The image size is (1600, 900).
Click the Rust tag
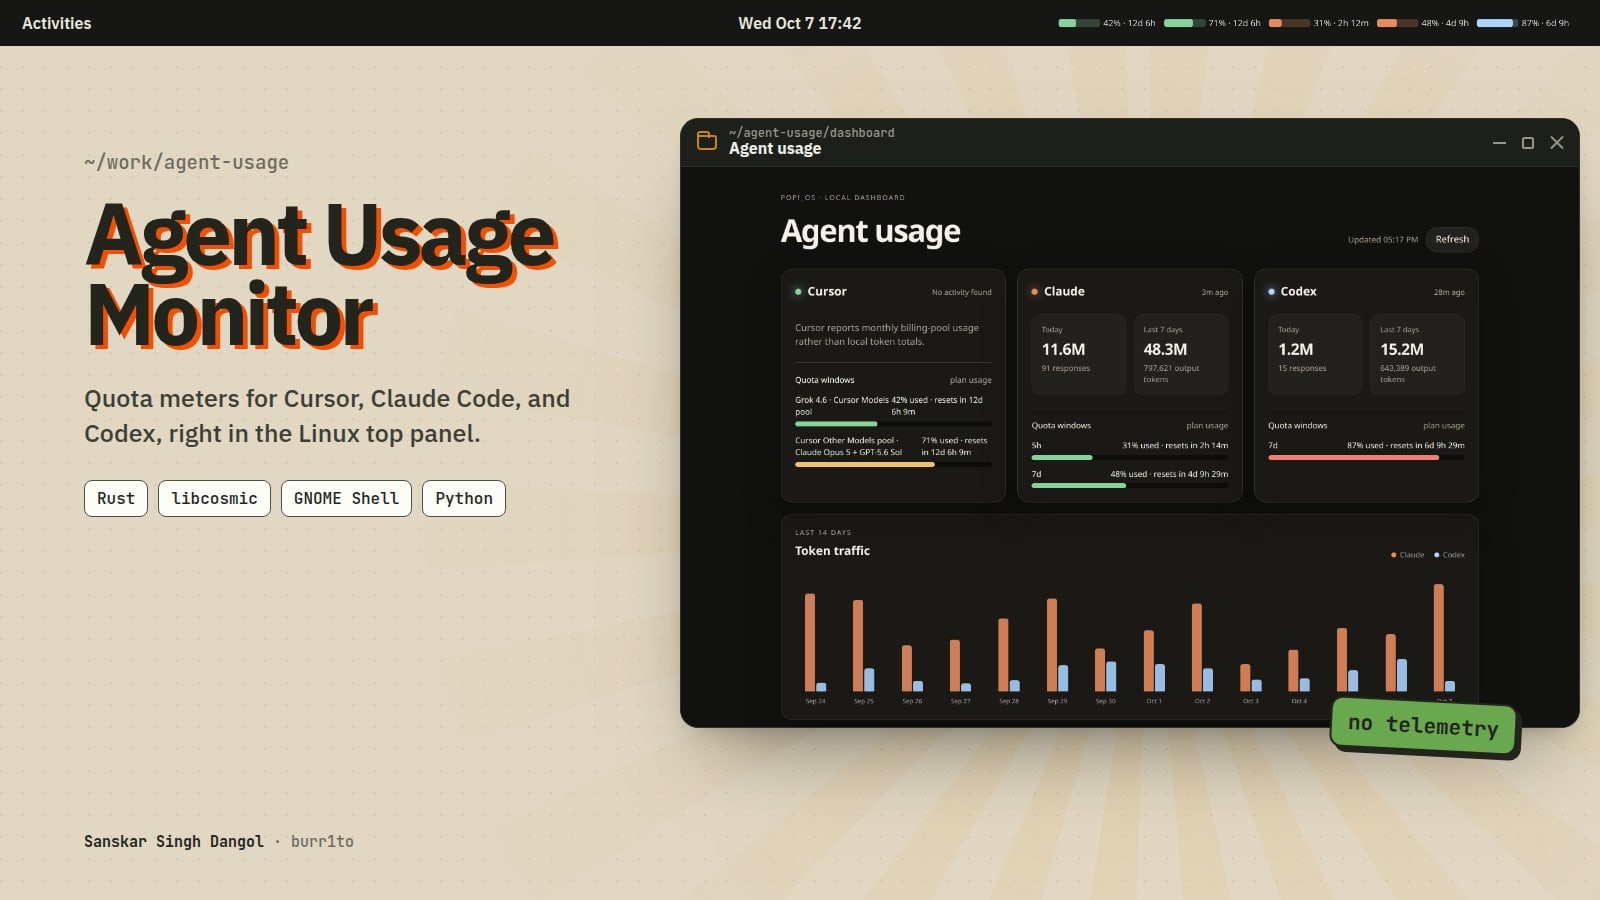pos(116,498)
